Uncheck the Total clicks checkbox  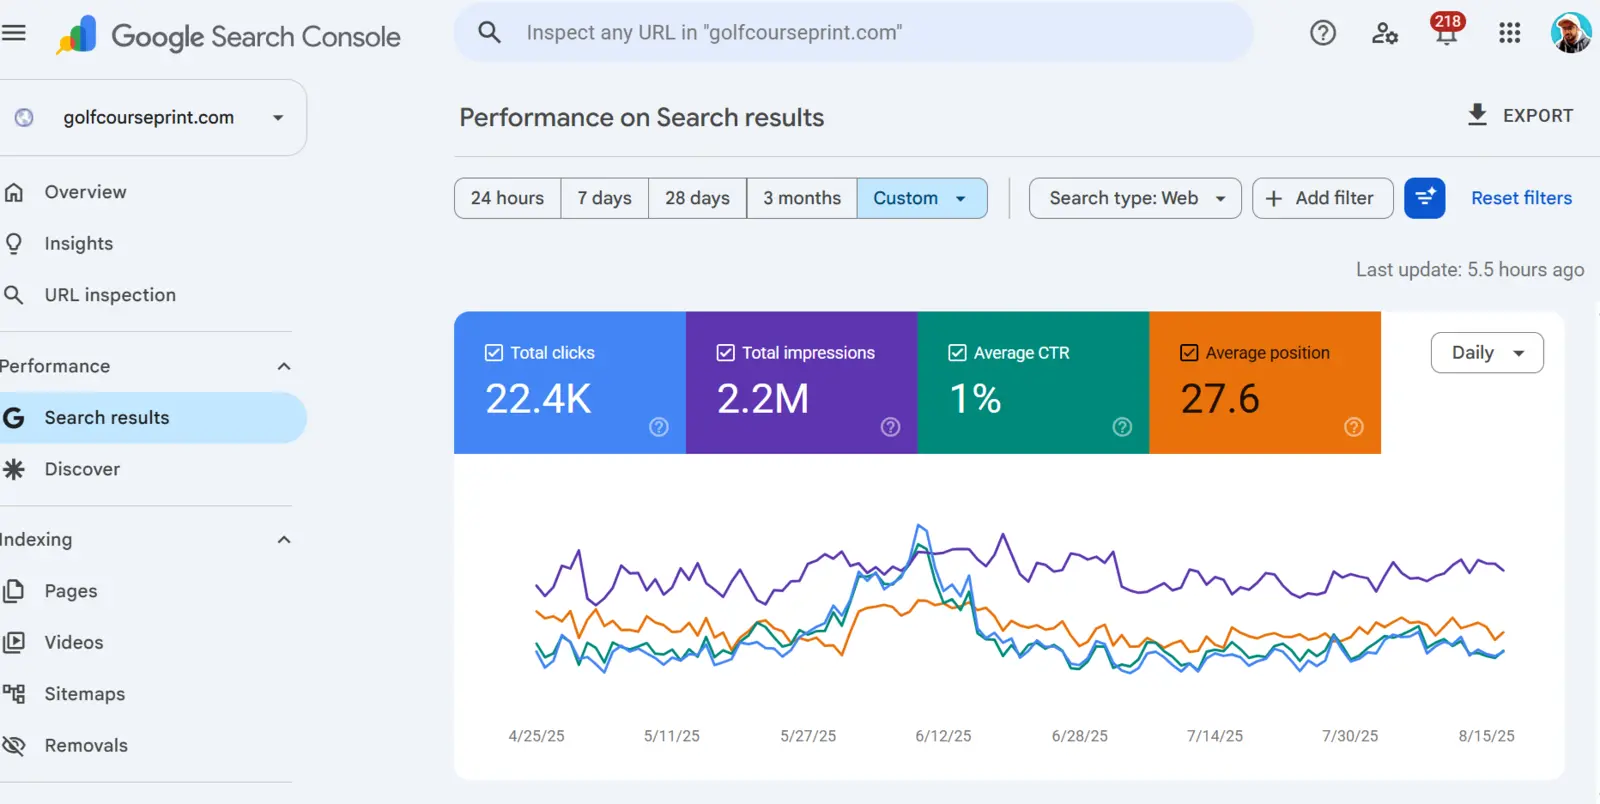pyautogui.click(x=494, y=353)
